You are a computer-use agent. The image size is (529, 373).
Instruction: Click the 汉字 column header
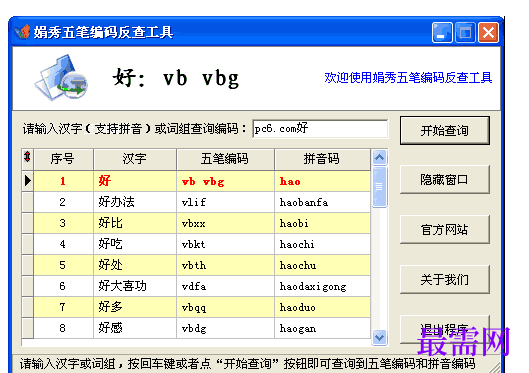135,159
